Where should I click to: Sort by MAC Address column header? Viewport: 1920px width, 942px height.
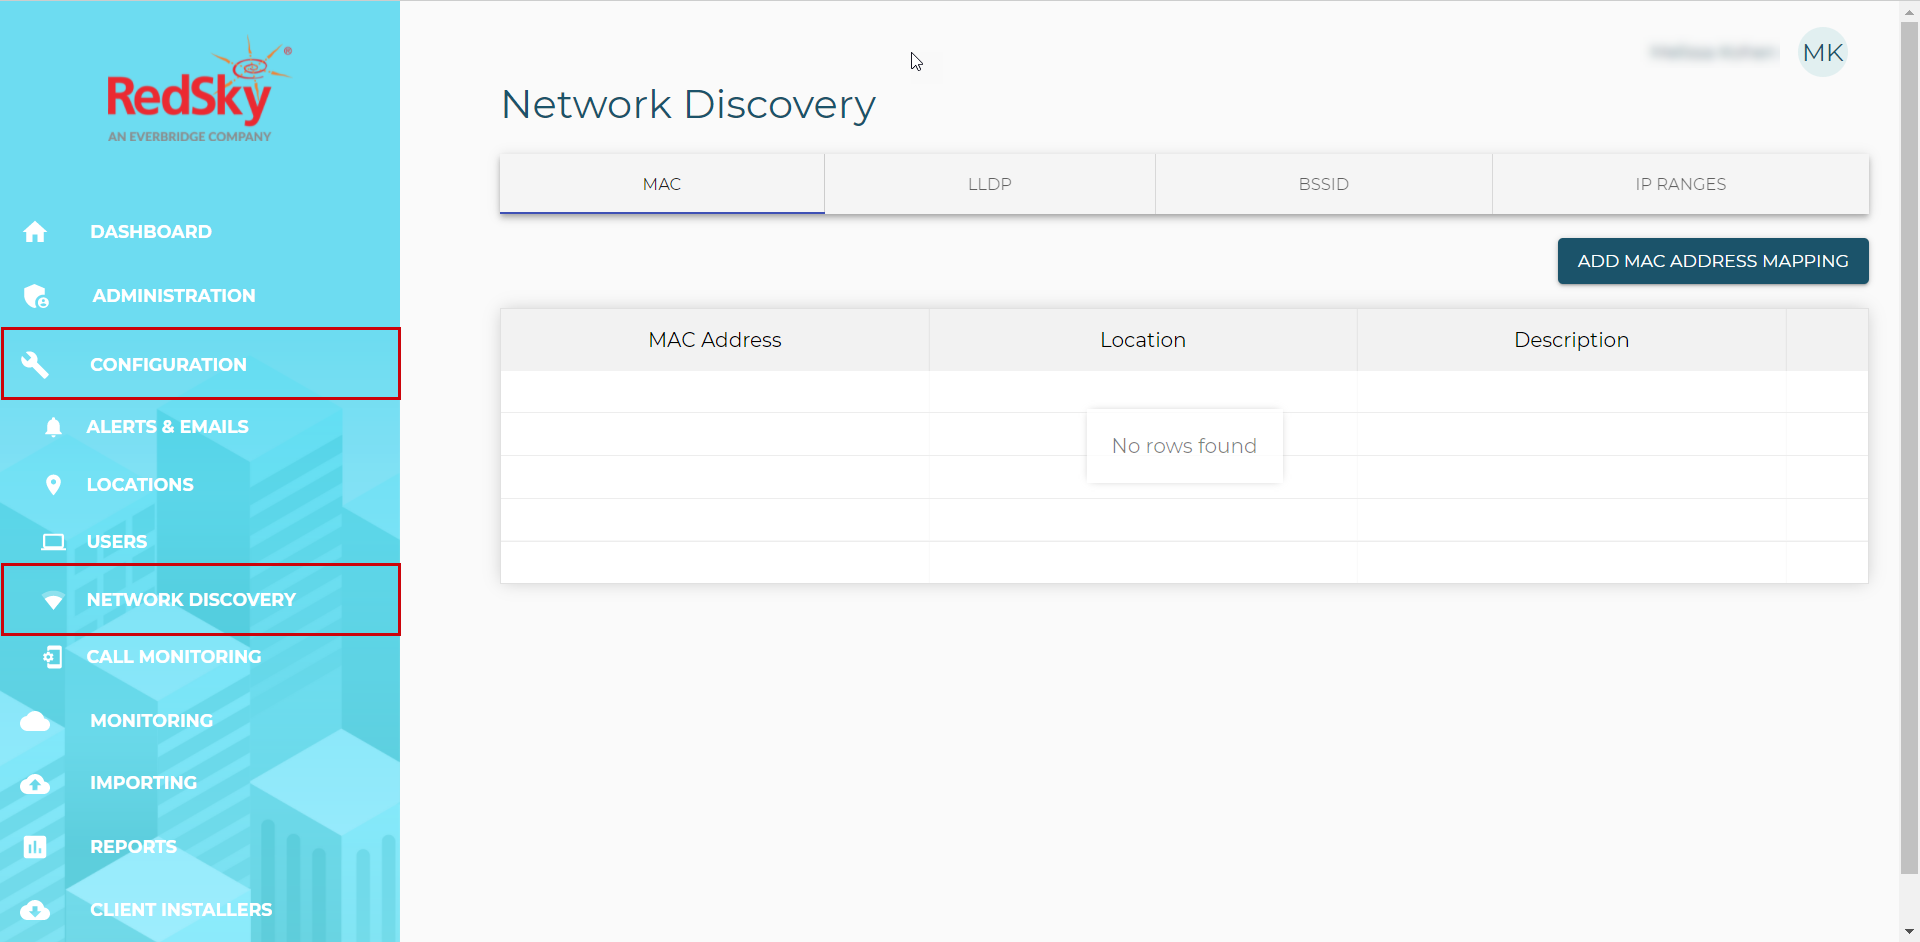click(x=714, y=340)
